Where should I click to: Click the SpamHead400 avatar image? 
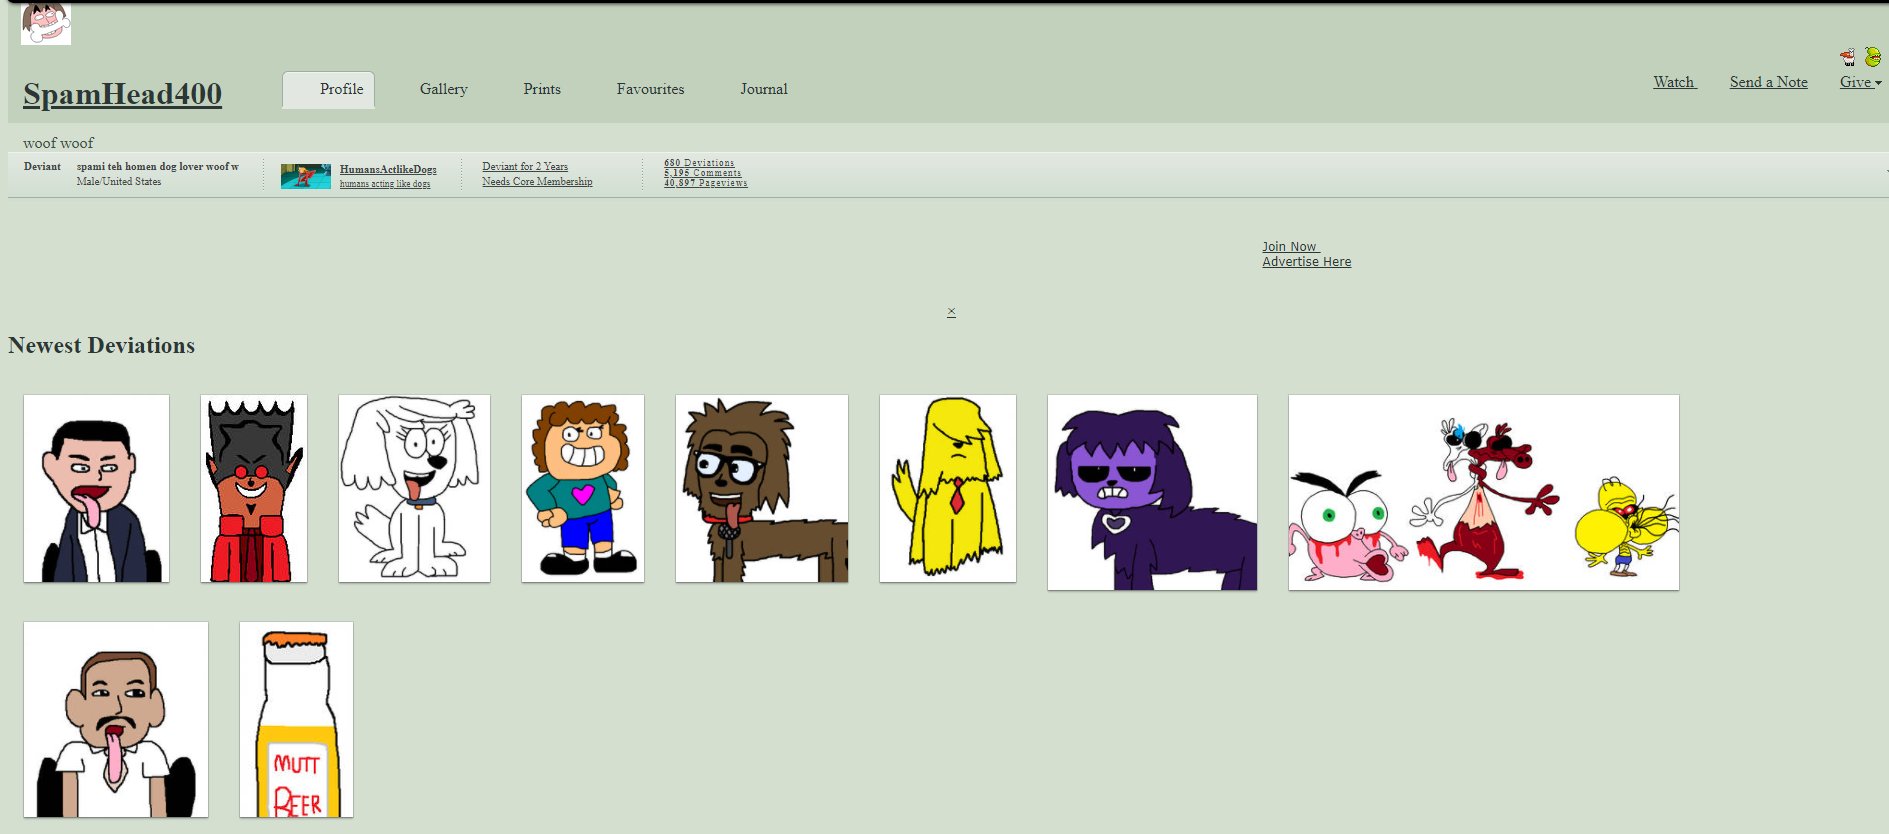click(46, 22)
